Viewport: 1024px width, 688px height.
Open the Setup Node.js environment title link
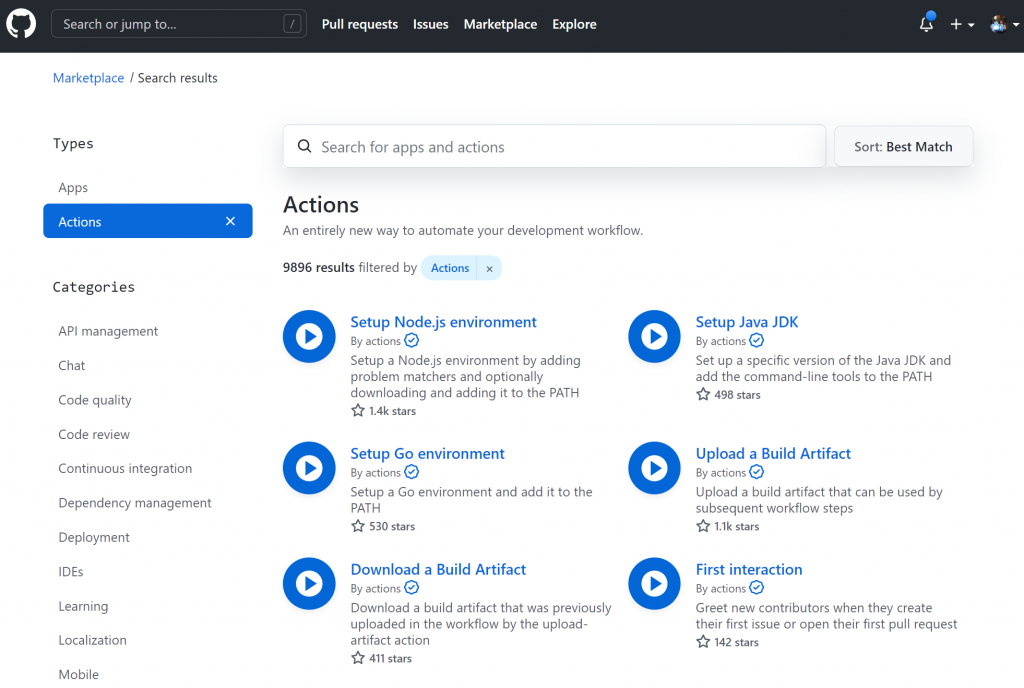click(x=443, y=322)
